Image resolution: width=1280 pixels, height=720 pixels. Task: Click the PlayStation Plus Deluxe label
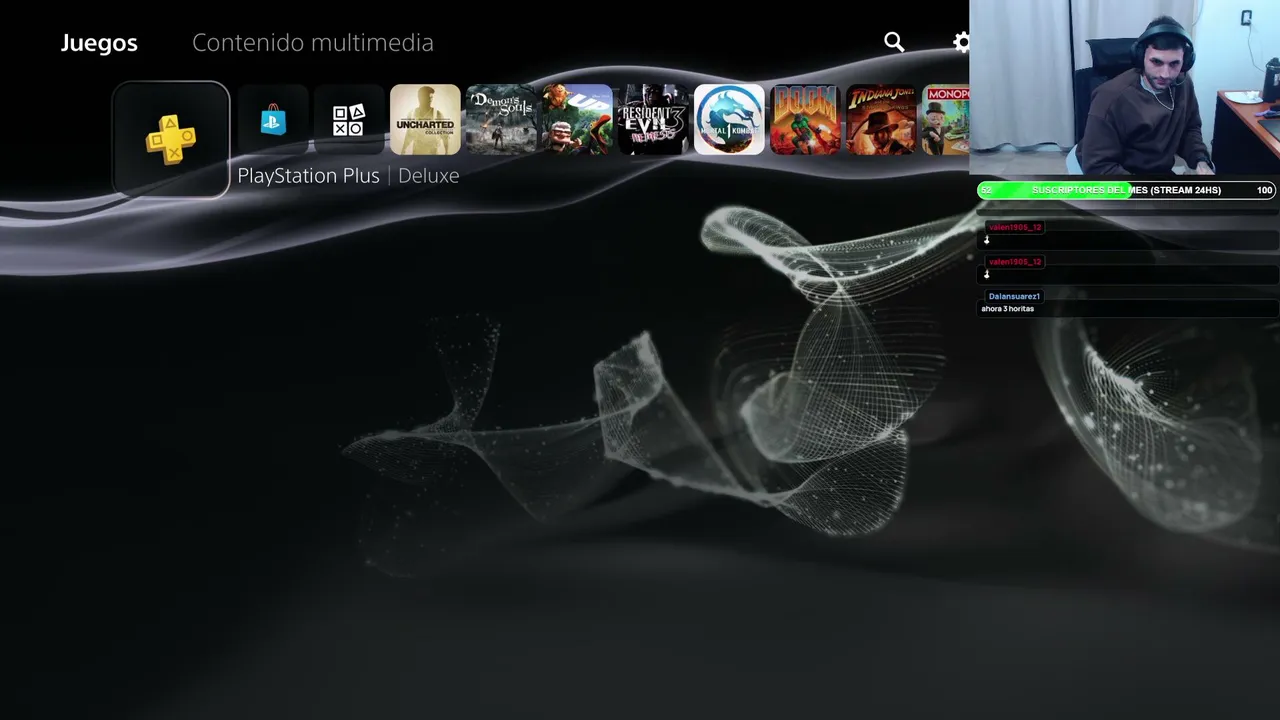pyautogui.click(x=348, y=176)
